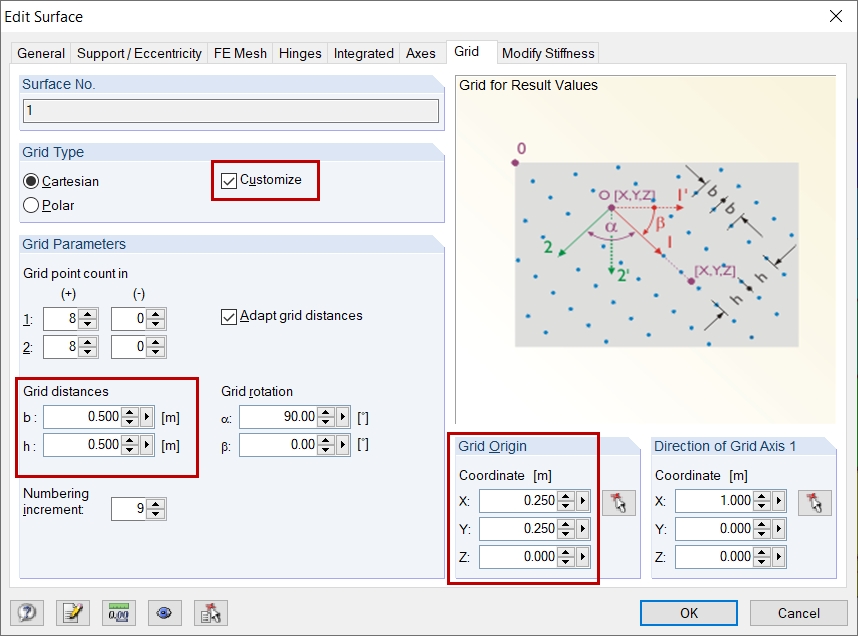The width and height of the screenshot is (858, 636).
Task: Open the FE Mesh tab
Action: [x=240, y=53]
